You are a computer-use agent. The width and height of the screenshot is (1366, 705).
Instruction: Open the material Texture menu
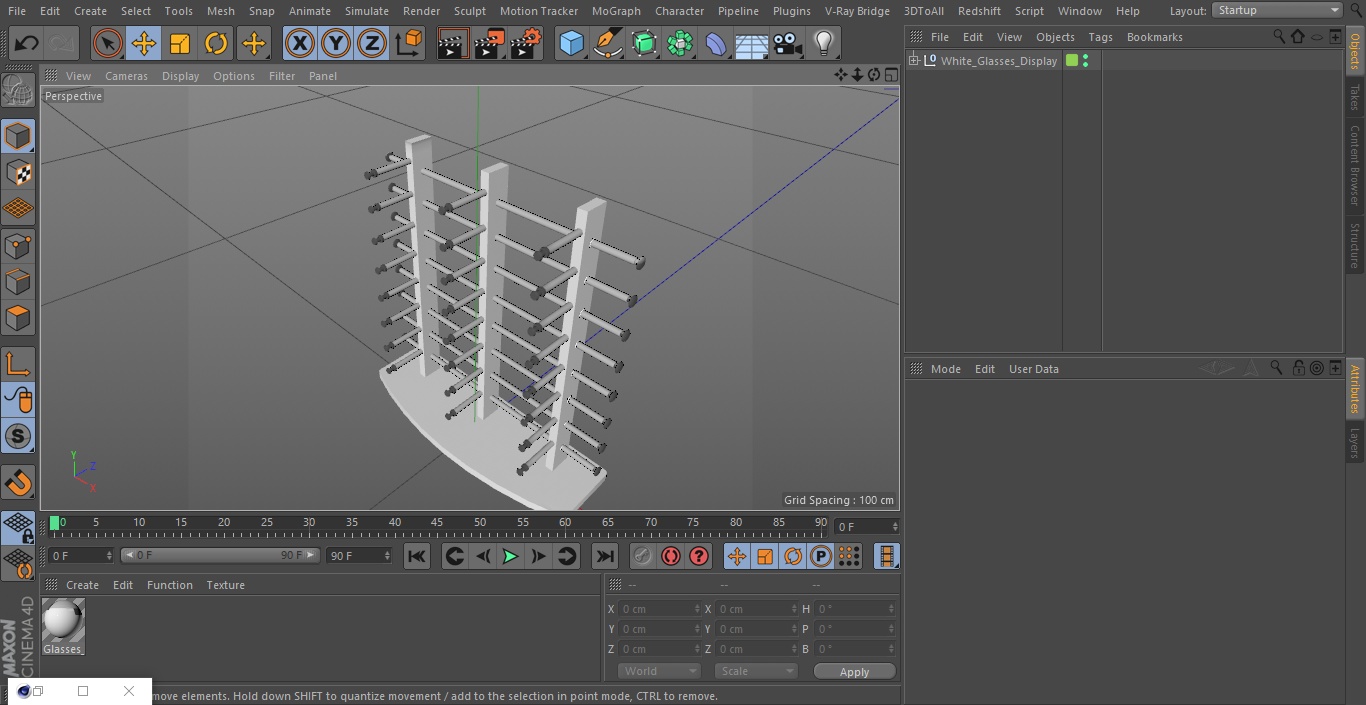[225, 585]
